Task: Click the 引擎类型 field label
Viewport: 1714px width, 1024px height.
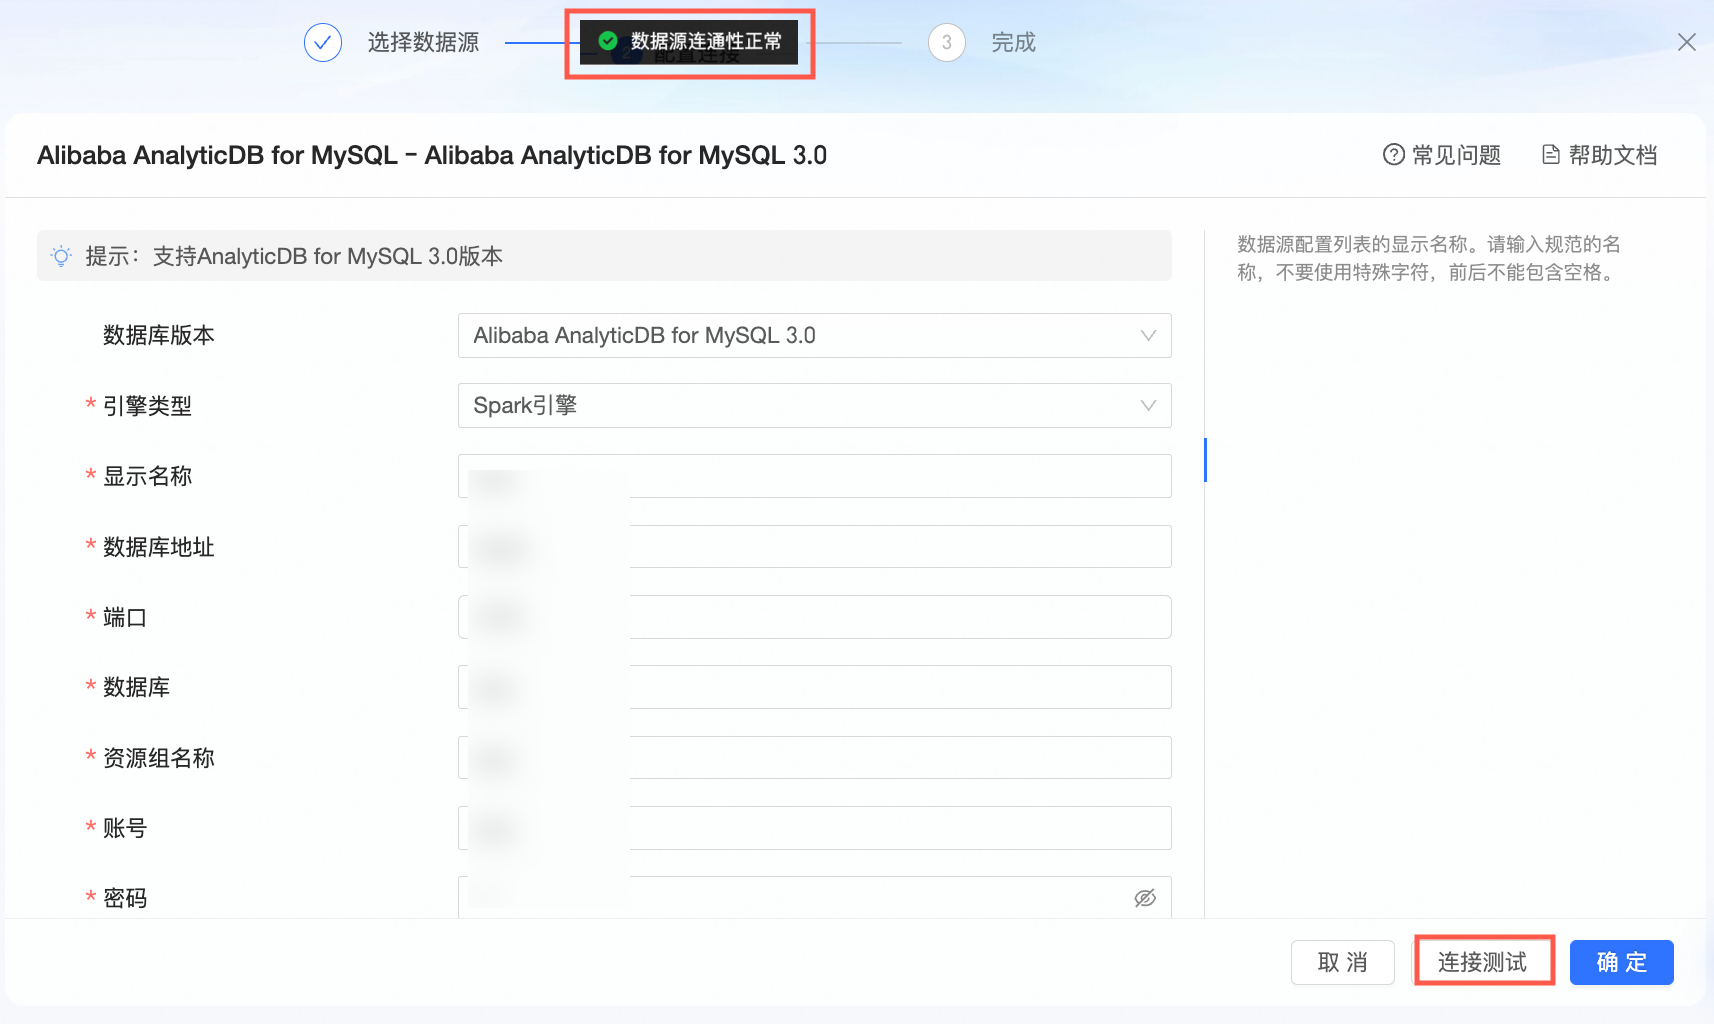Action: (x=147, y=406)
